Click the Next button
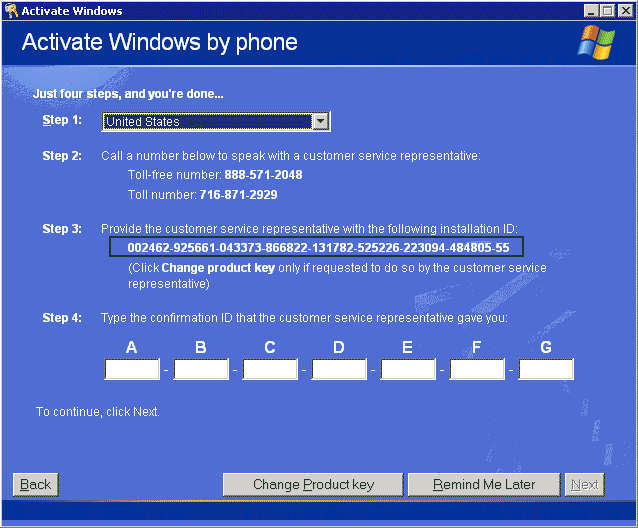Image resolution: width=638 pixels, height=528 pixels. click(585, 484)
